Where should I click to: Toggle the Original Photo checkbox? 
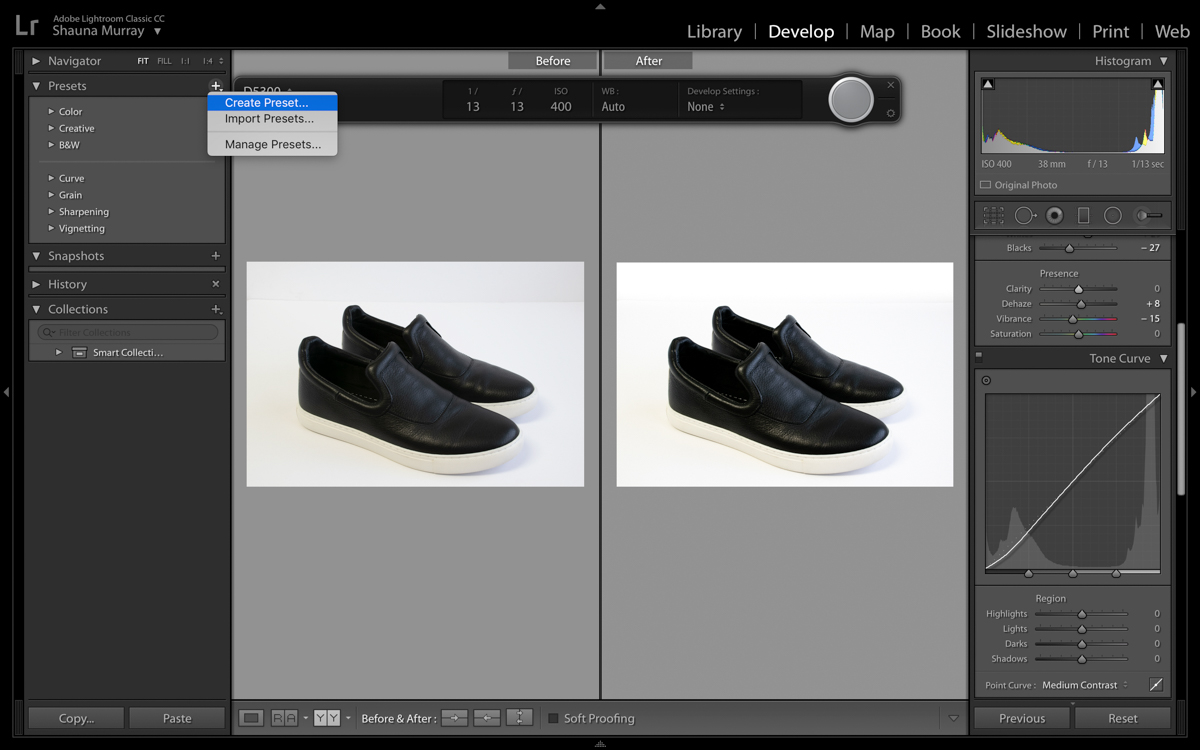click(986, 185)
